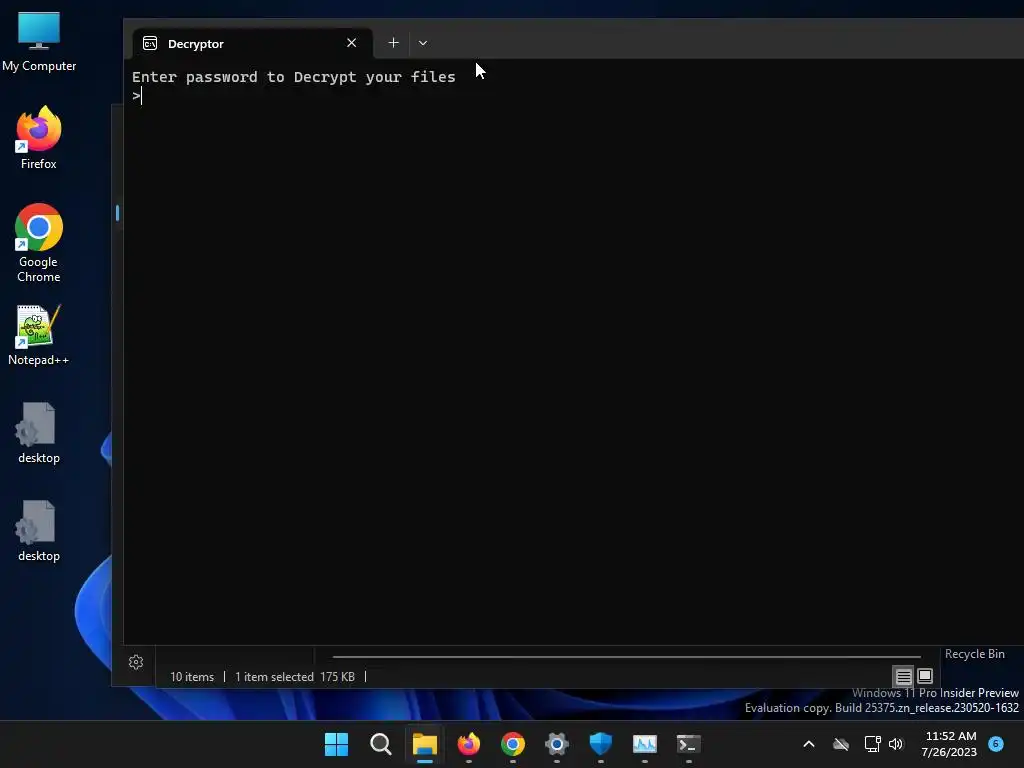Open a new terminal tab

(393, 43)
